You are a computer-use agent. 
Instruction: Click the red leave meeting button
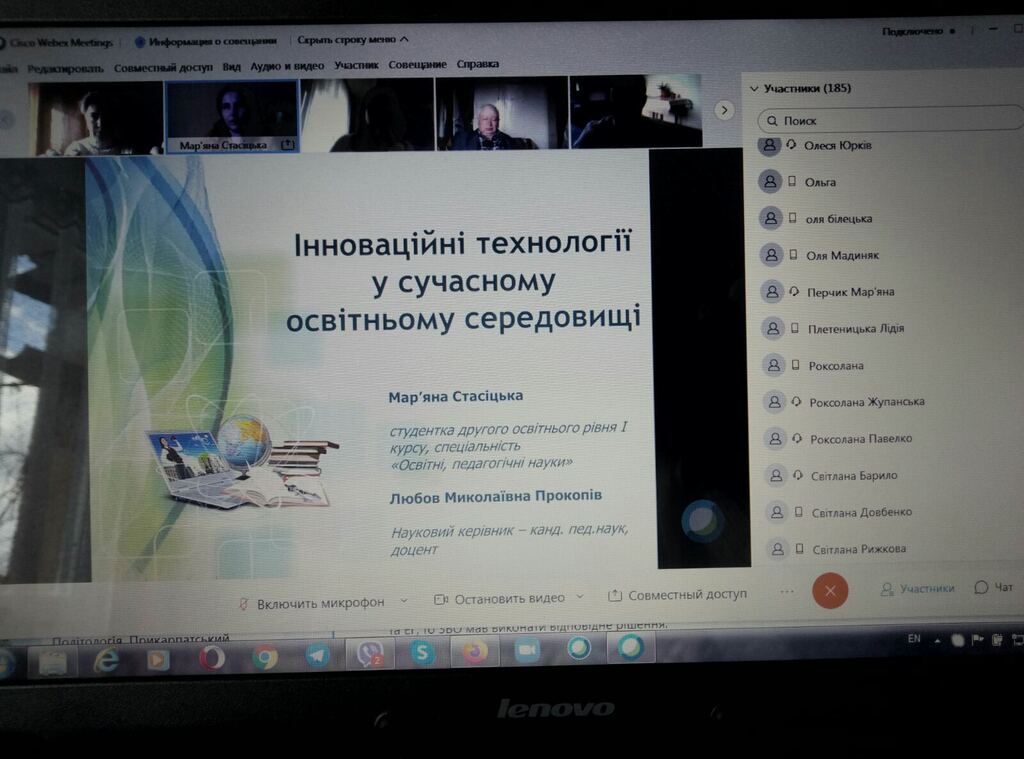[x=830, y=590]
